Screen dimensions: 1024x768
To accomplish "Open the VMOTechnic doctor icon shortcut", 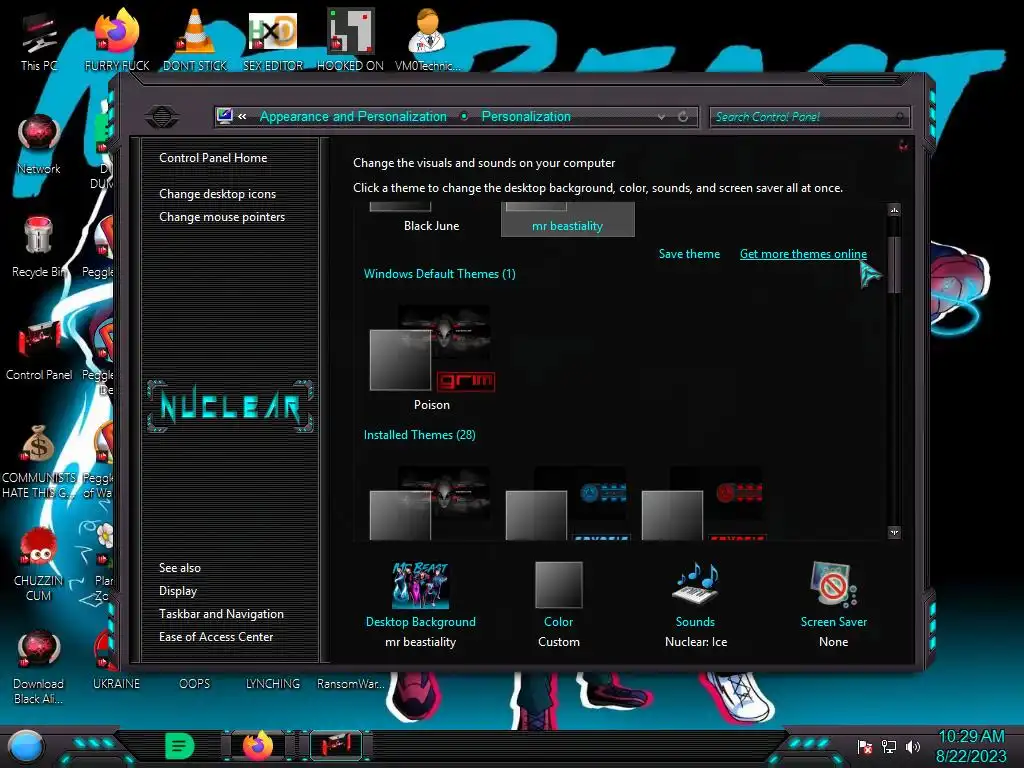I will [x=428, y=40].
